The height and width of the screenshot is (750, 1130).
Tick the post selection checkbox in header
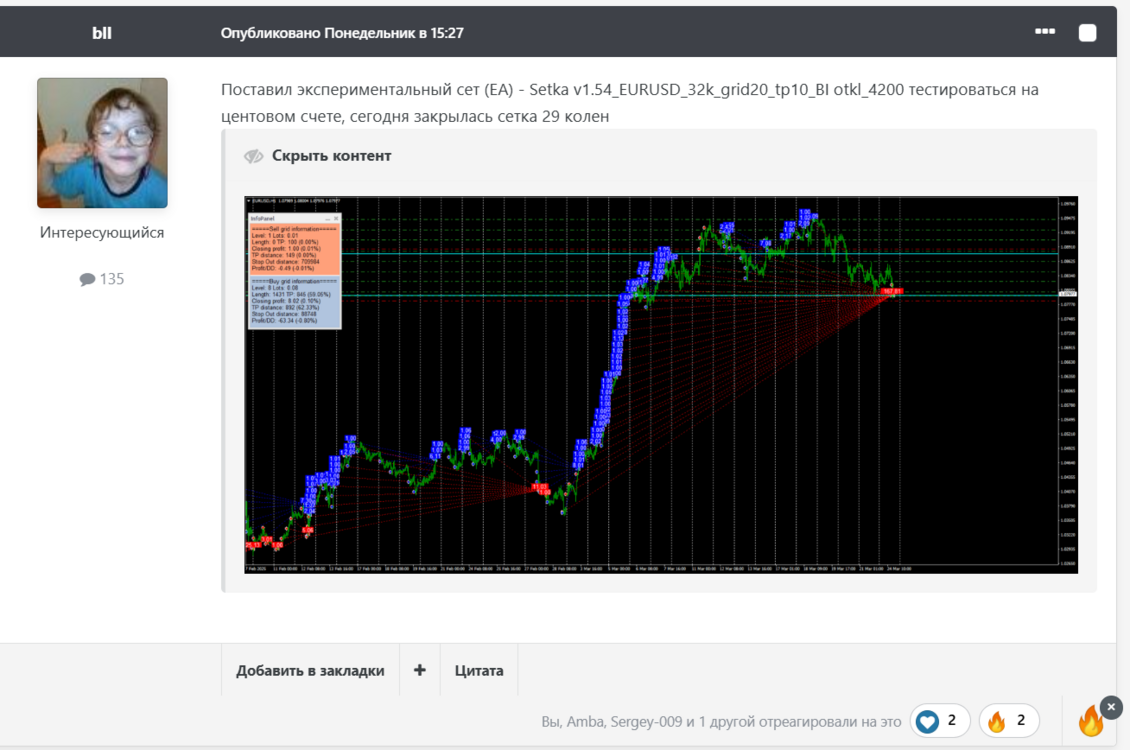point(1087,32)
